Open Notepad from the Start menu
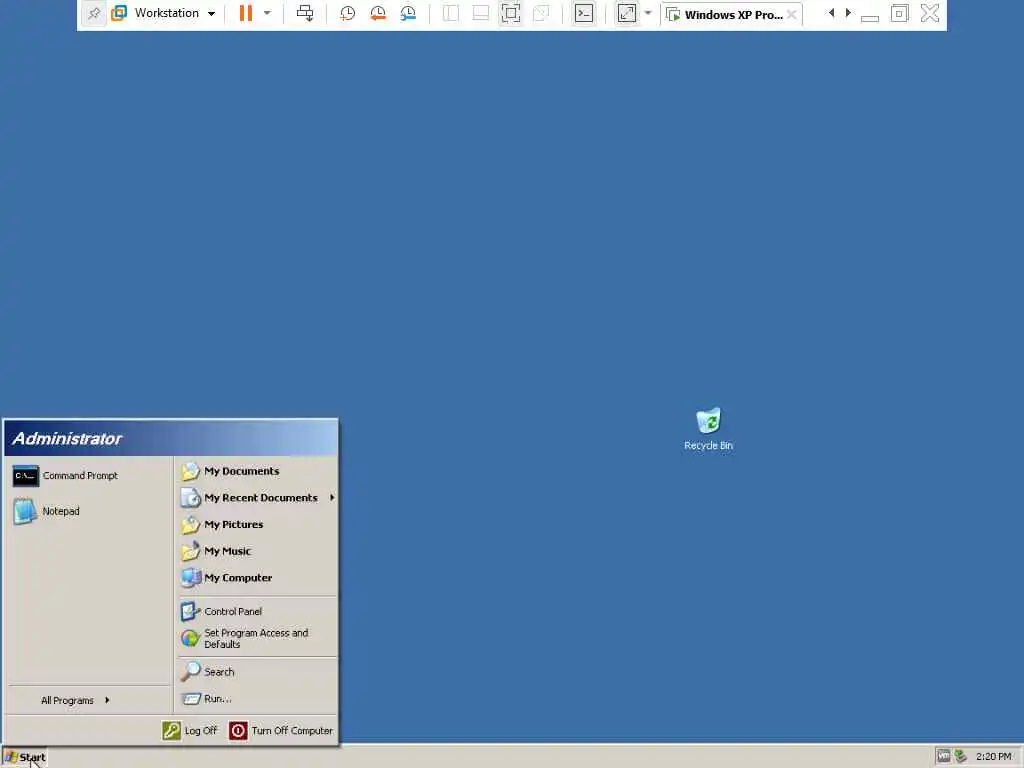 point(89,511)
